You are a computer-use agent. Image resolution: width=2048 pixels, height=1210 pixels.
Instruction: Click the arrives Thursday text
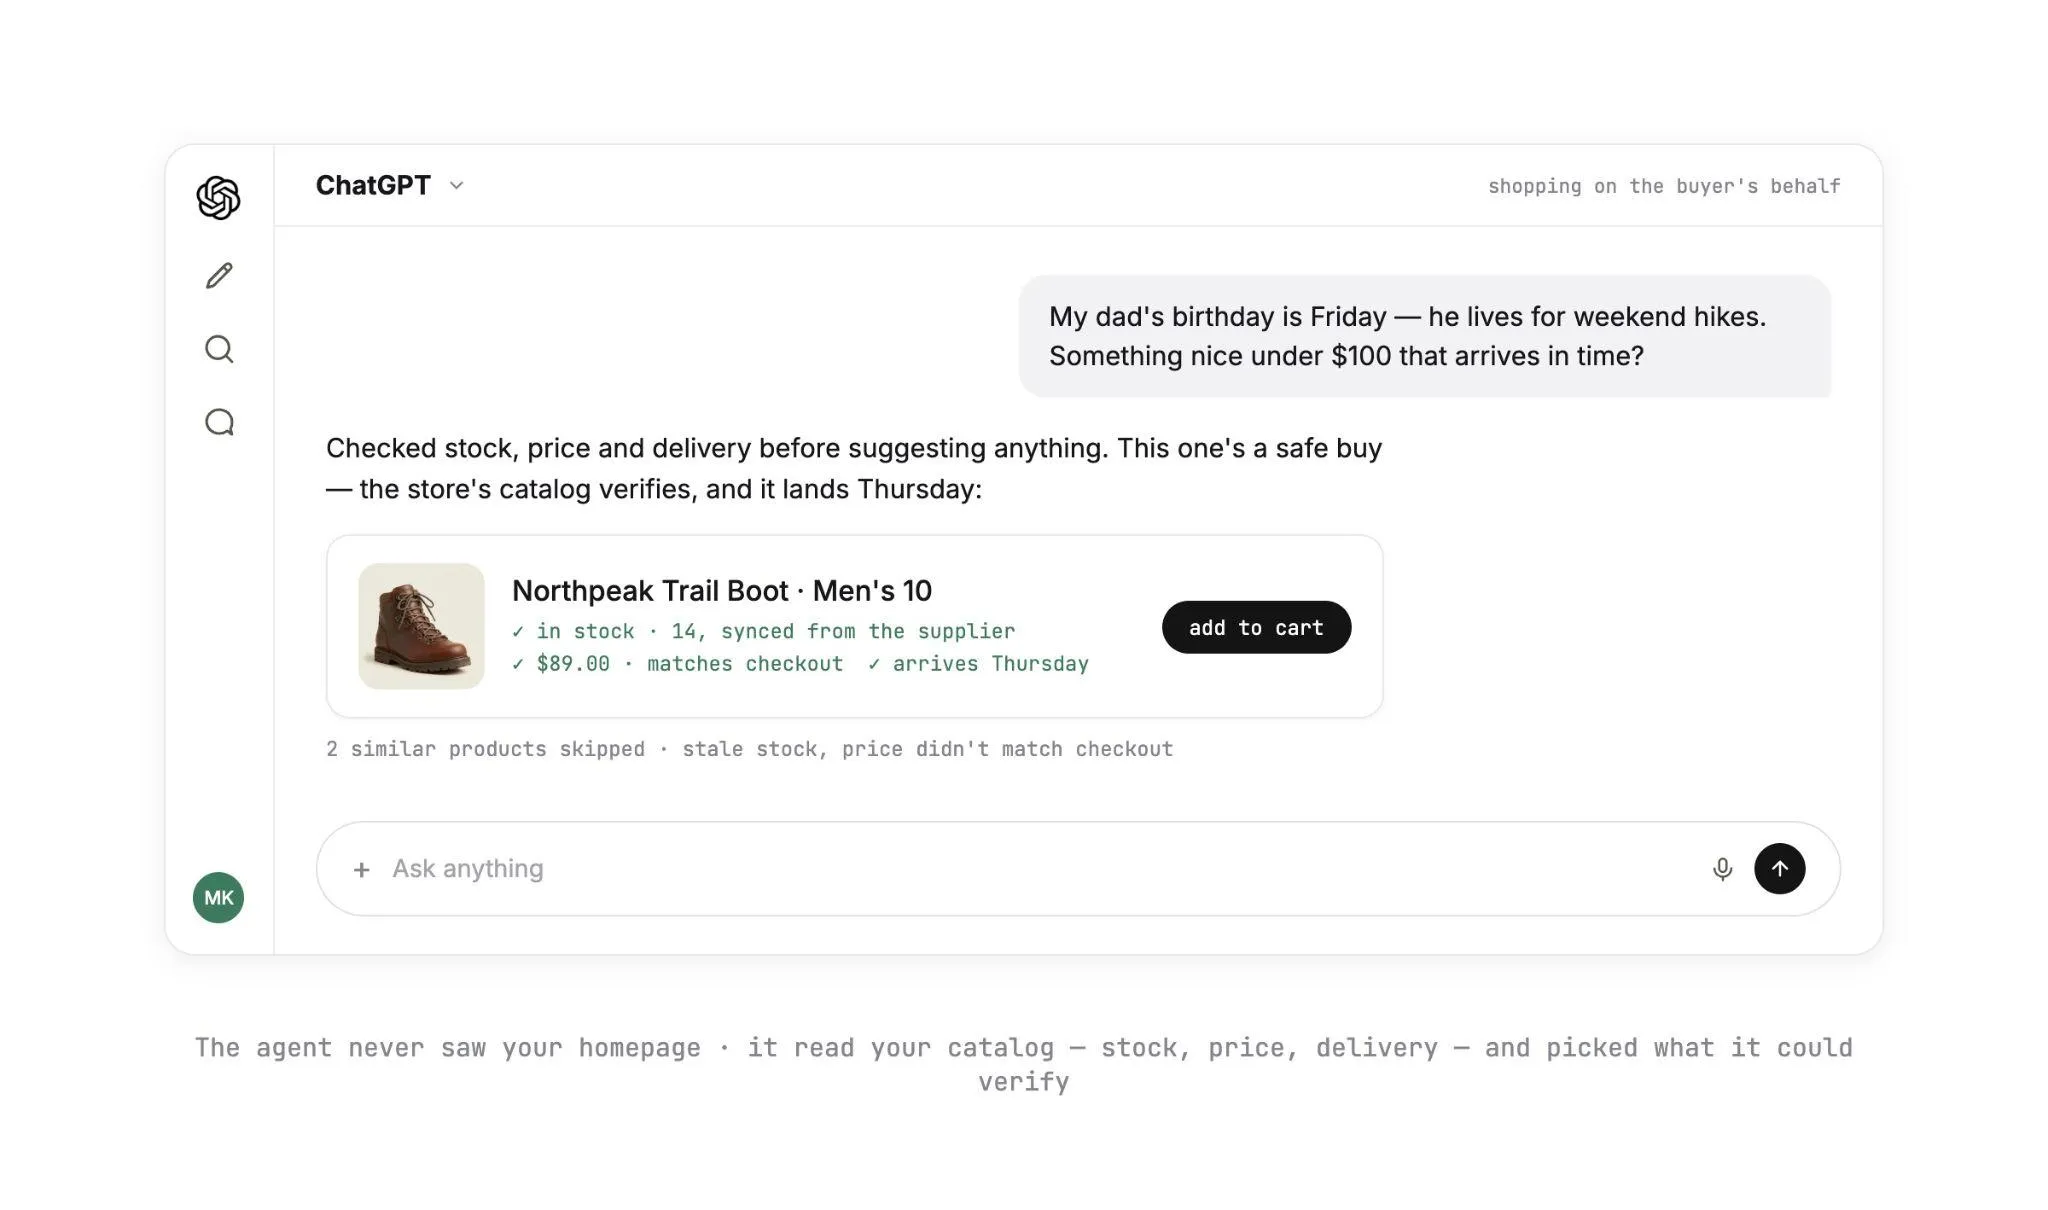(978, 664)
